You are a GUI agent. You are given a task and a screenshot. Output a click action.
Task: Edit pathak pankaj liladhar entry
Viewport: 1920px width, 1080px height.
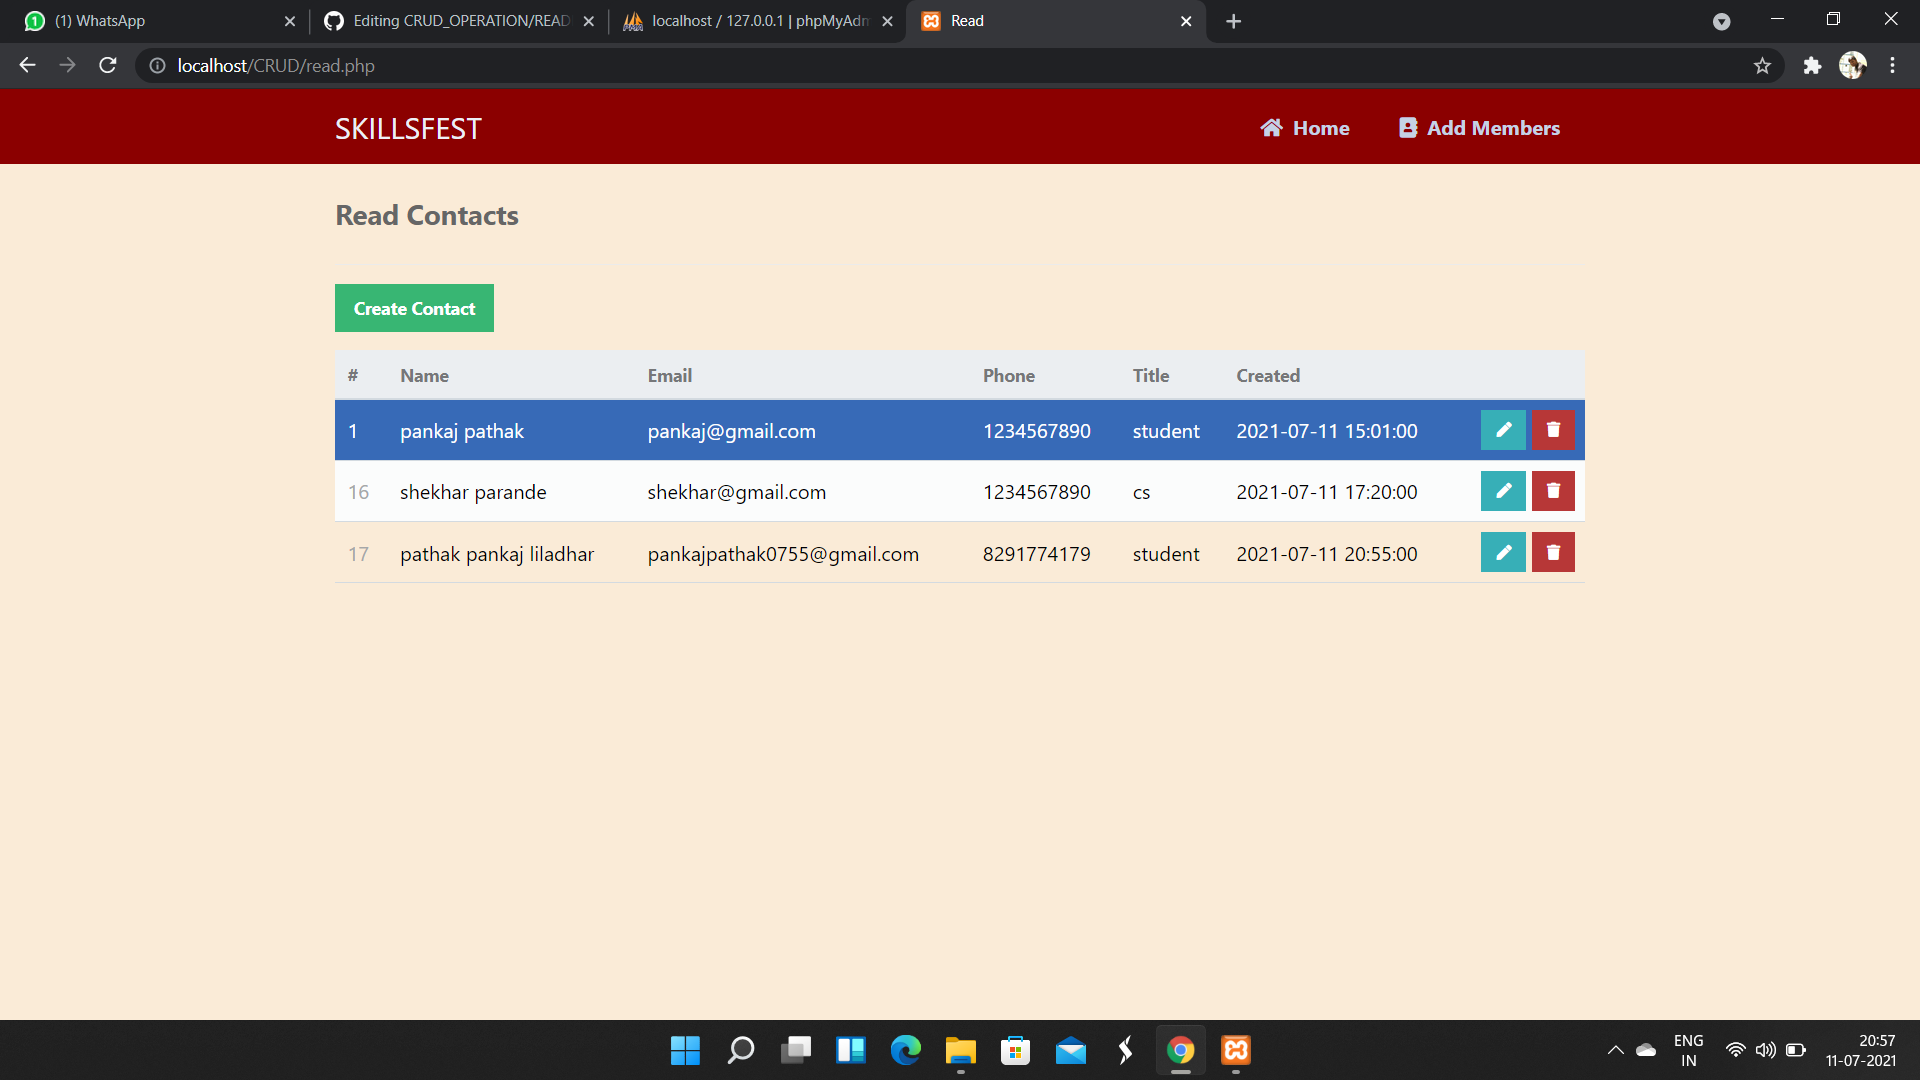(1503, 552)
